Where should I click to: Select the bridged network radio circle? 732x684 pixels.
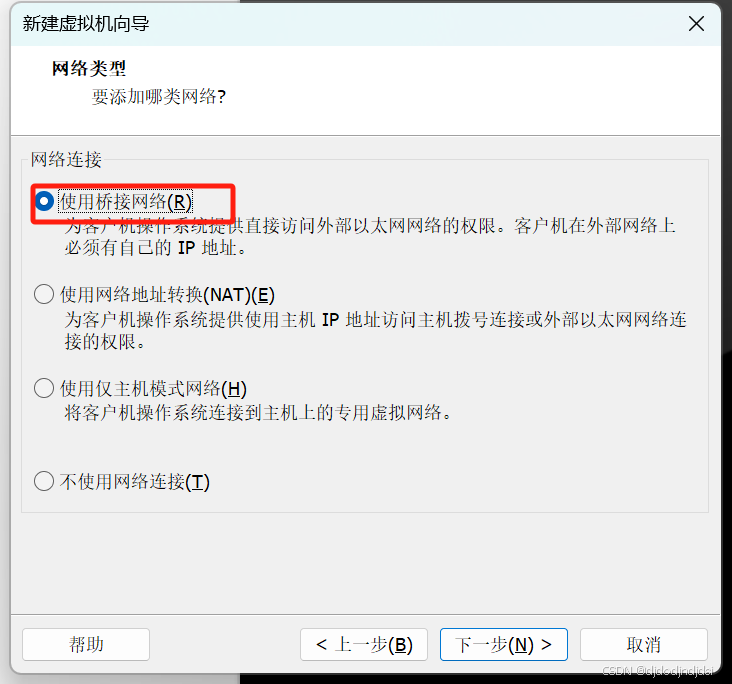coord(44,202)
